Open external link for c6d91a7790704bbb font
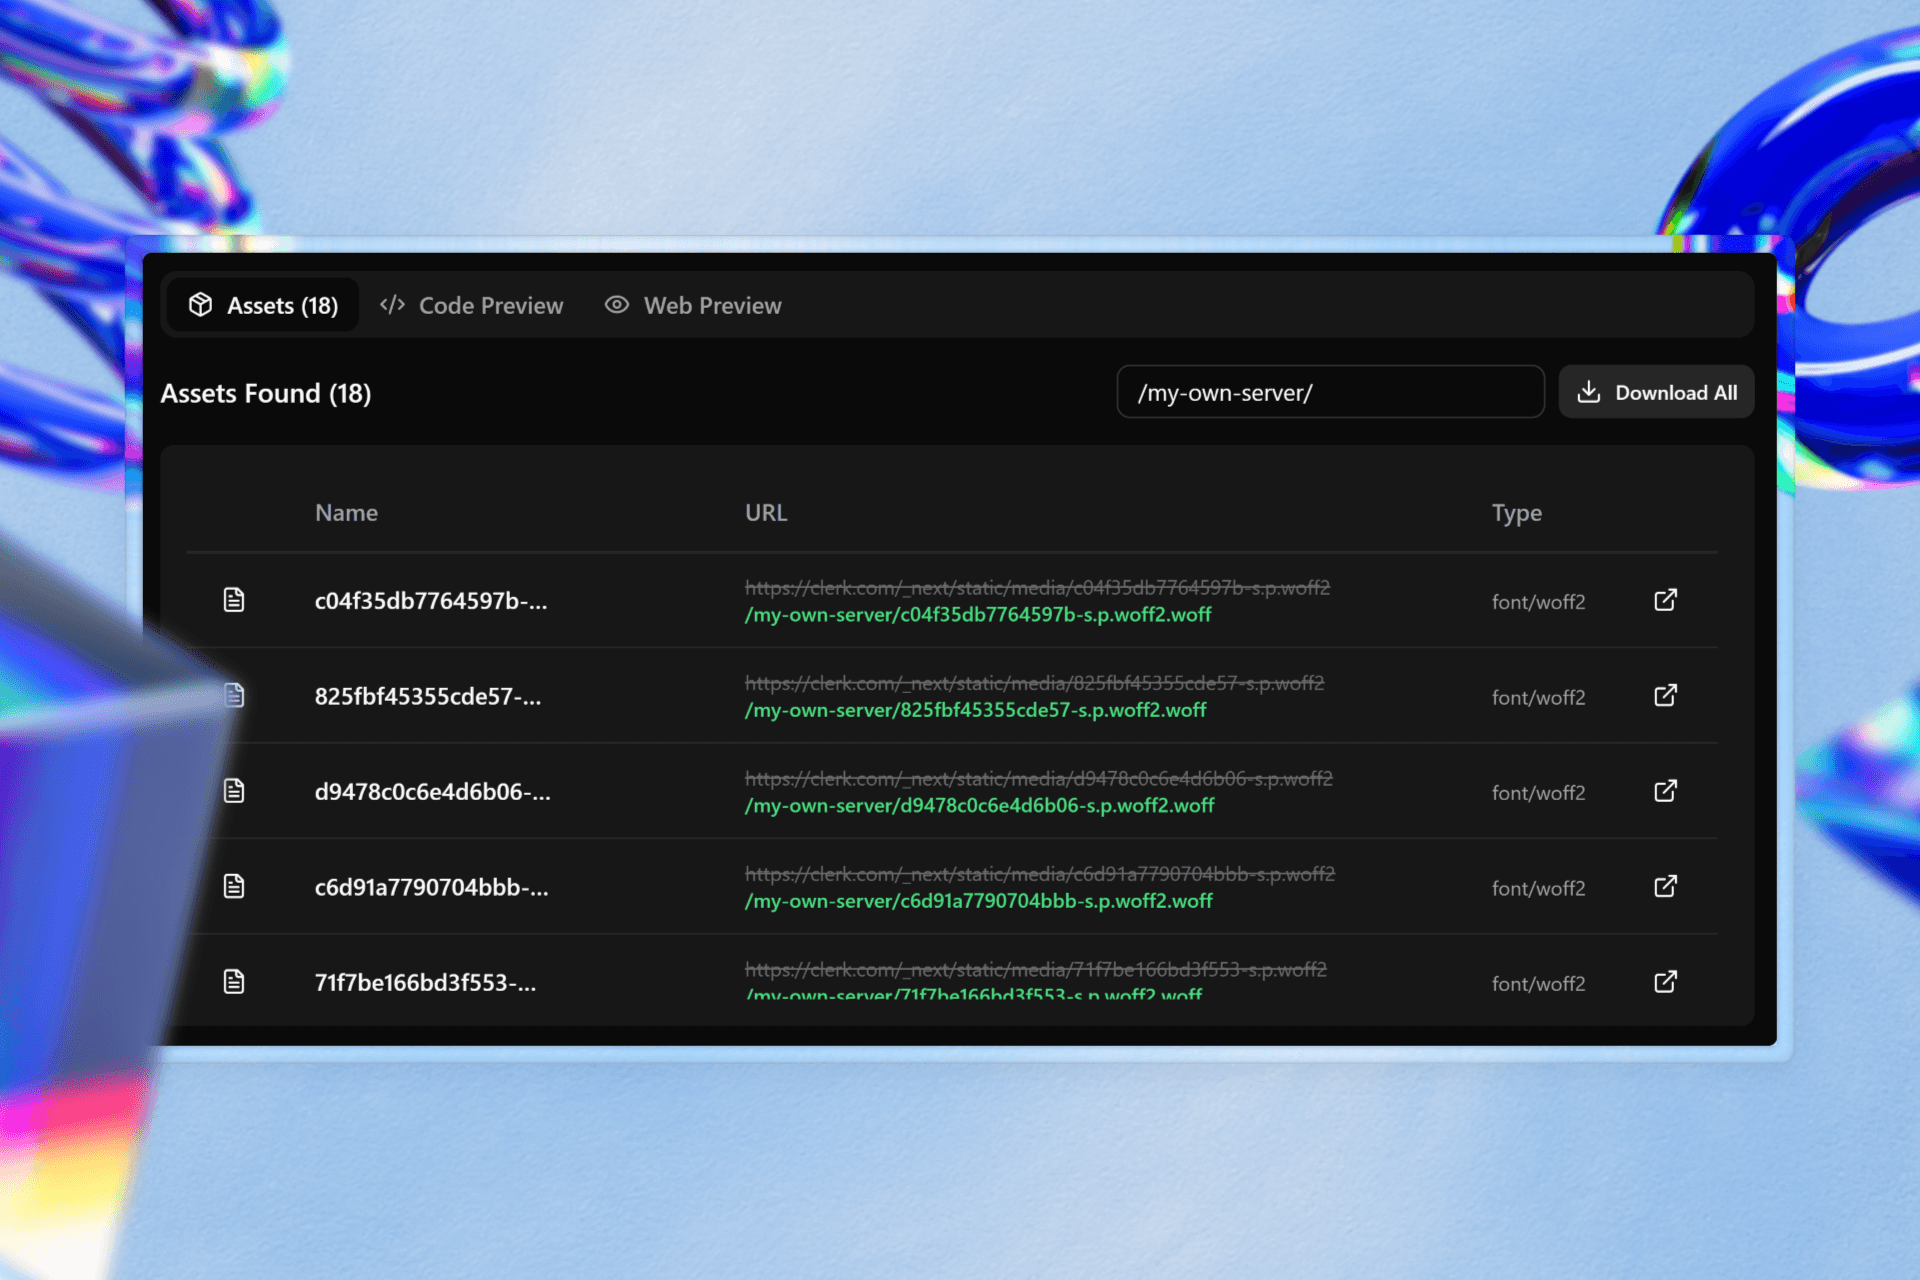The width and height of the screenshot is (1920, 1280). (x=1665, y=887)
